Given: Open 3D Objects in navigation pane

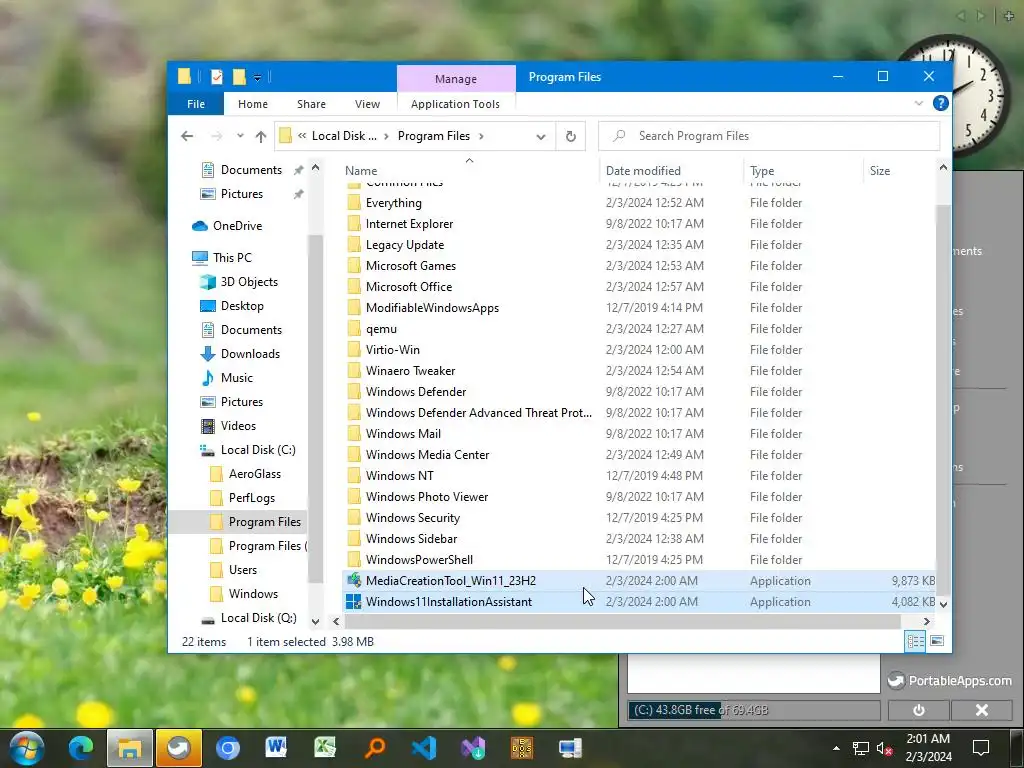Looking at the screenshot, I should 238,281.
